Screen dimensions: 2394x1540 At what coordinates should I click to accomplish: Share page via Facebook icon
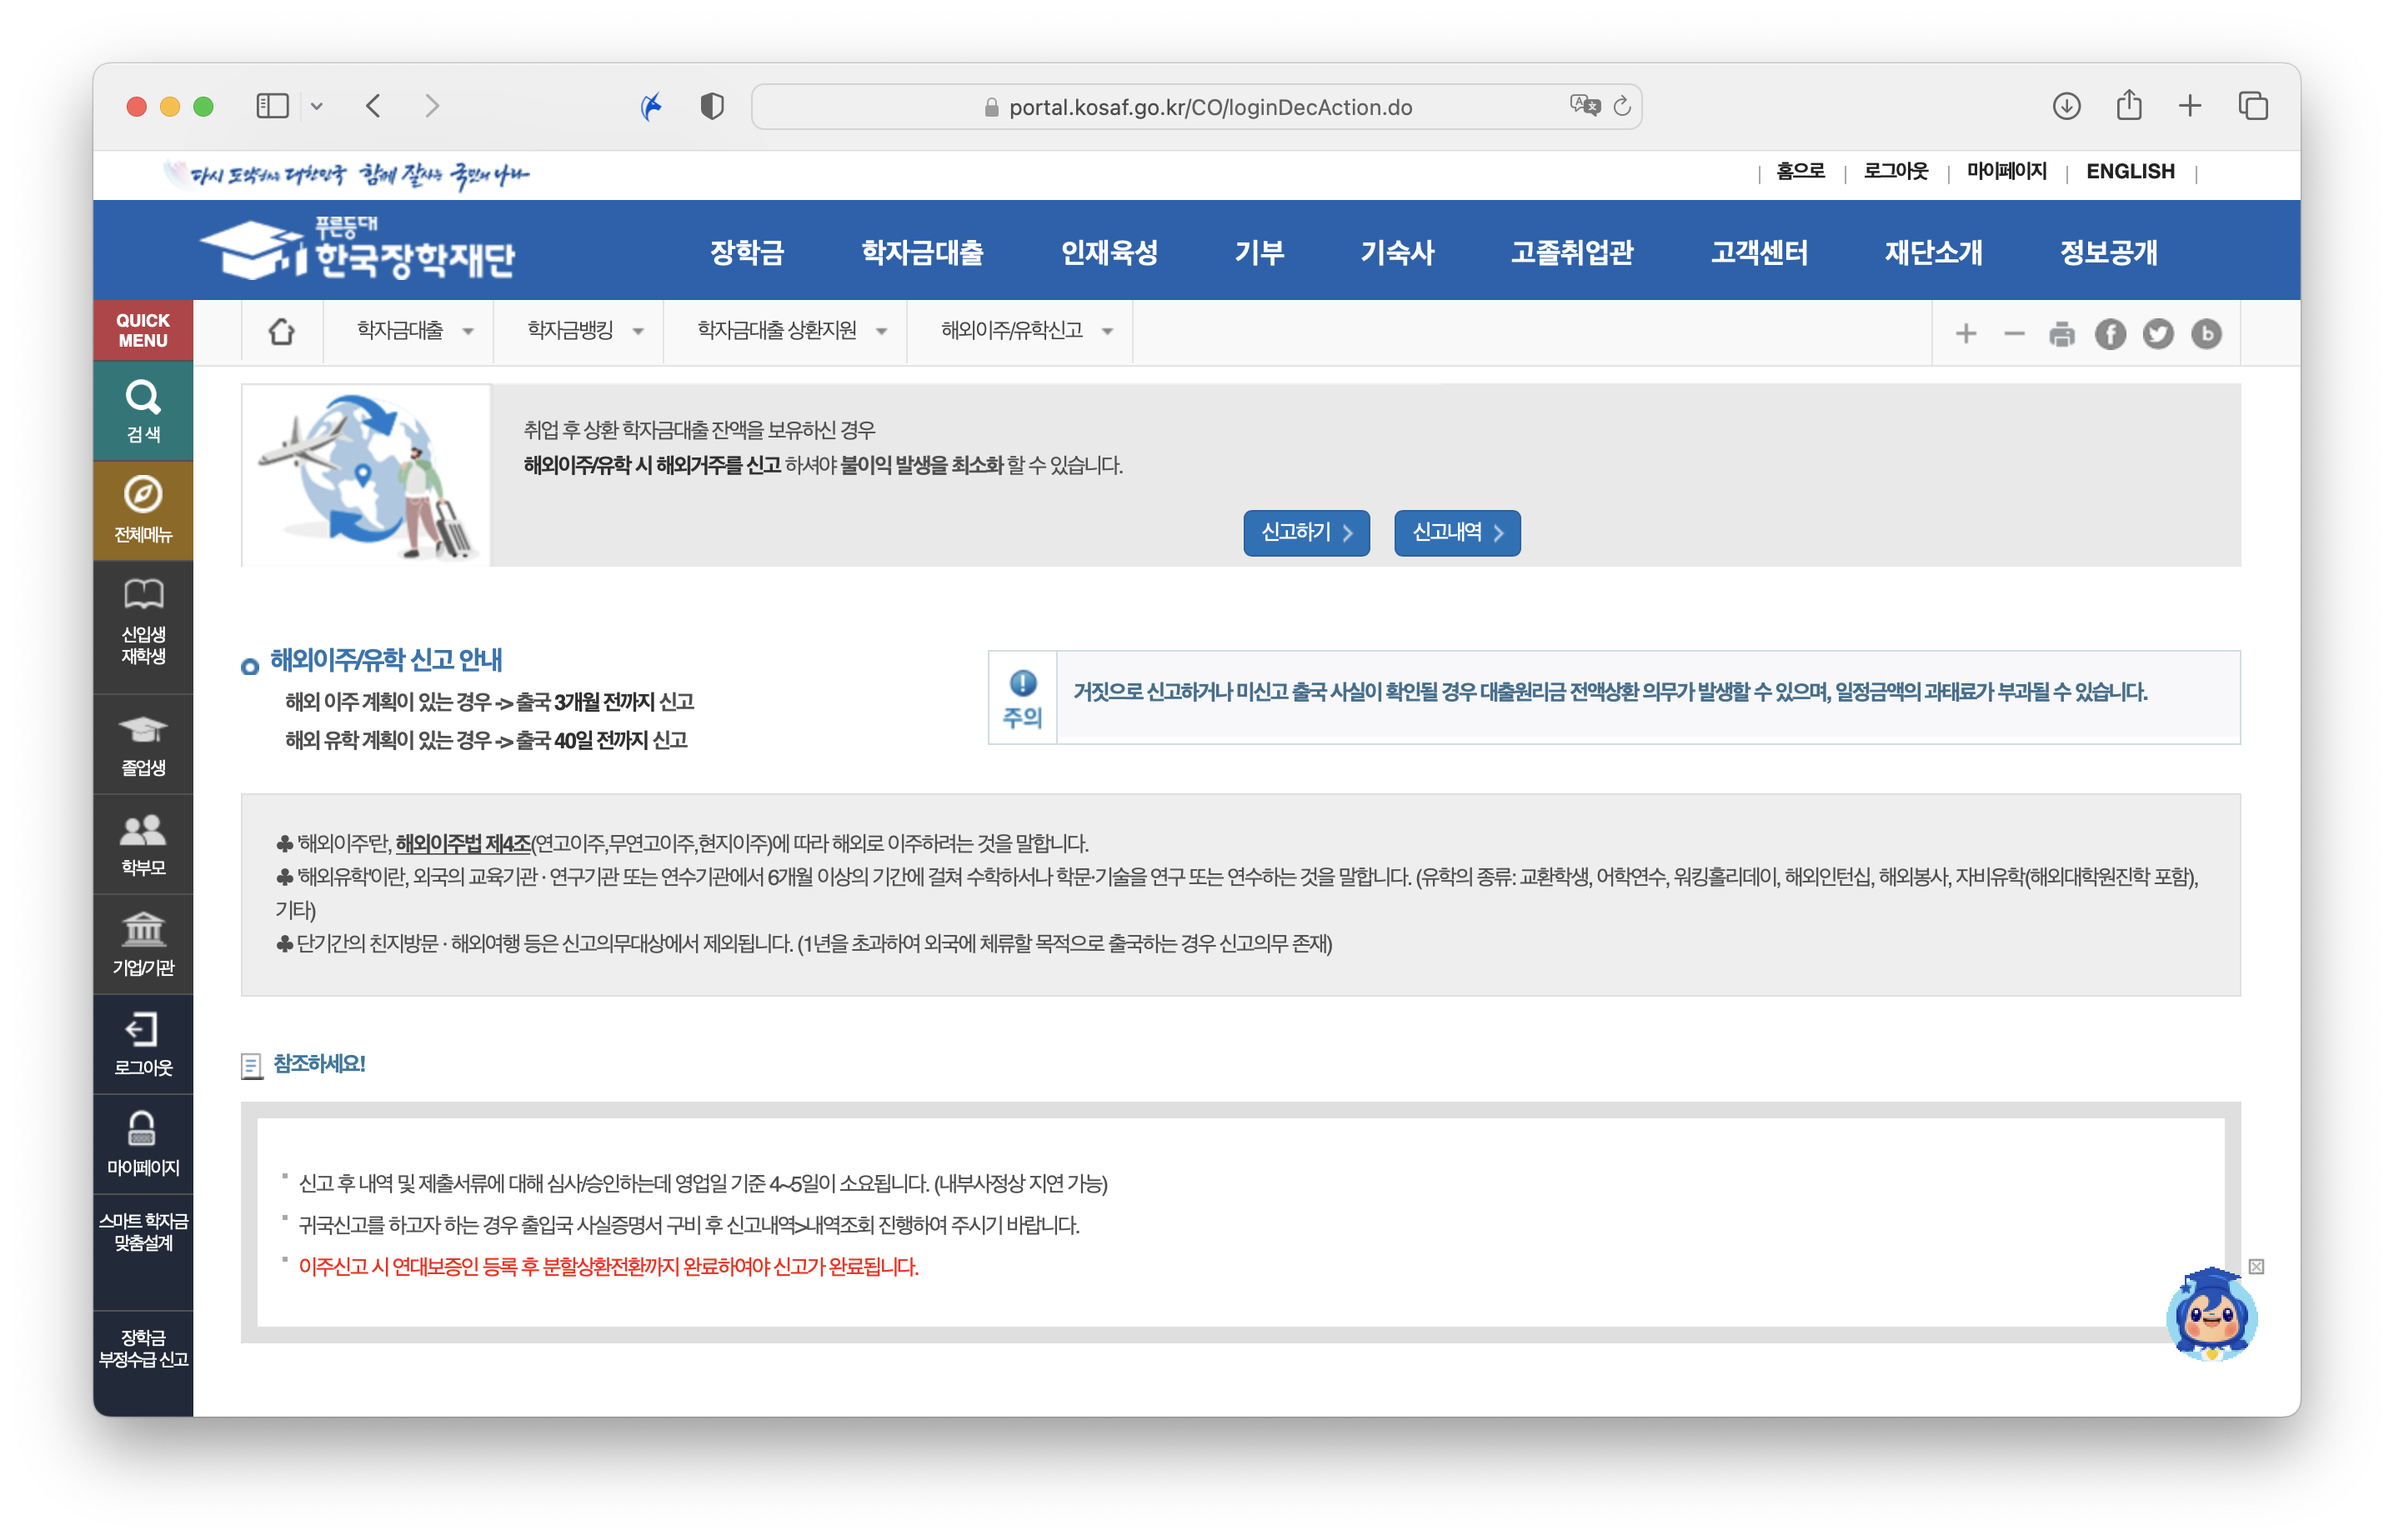(x=2110, y=334)
